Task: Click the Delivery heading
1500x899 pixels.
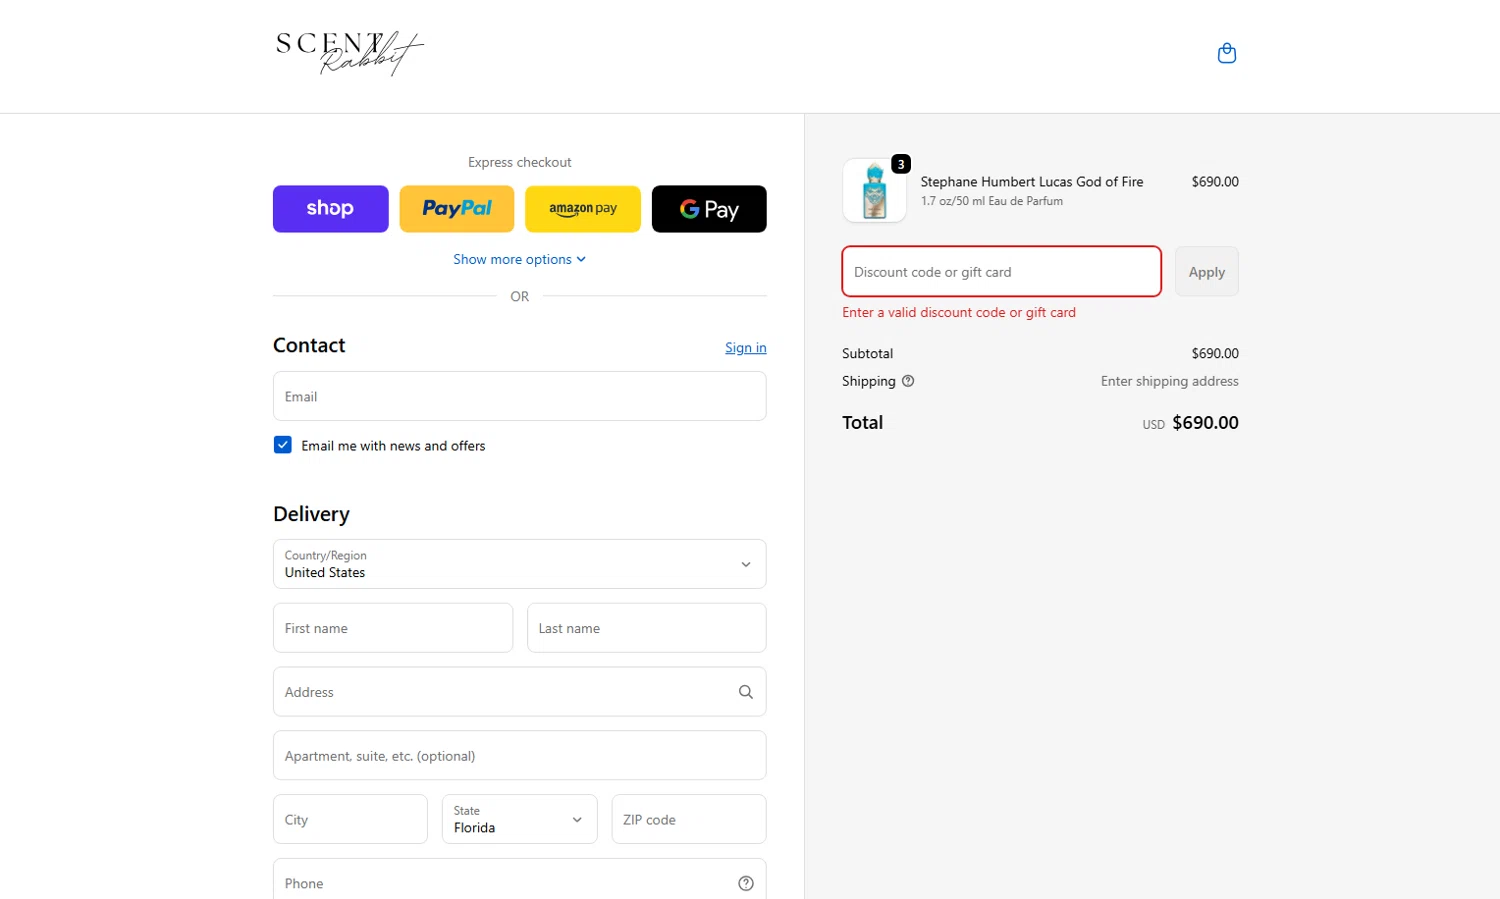Action: click(312, 514)
